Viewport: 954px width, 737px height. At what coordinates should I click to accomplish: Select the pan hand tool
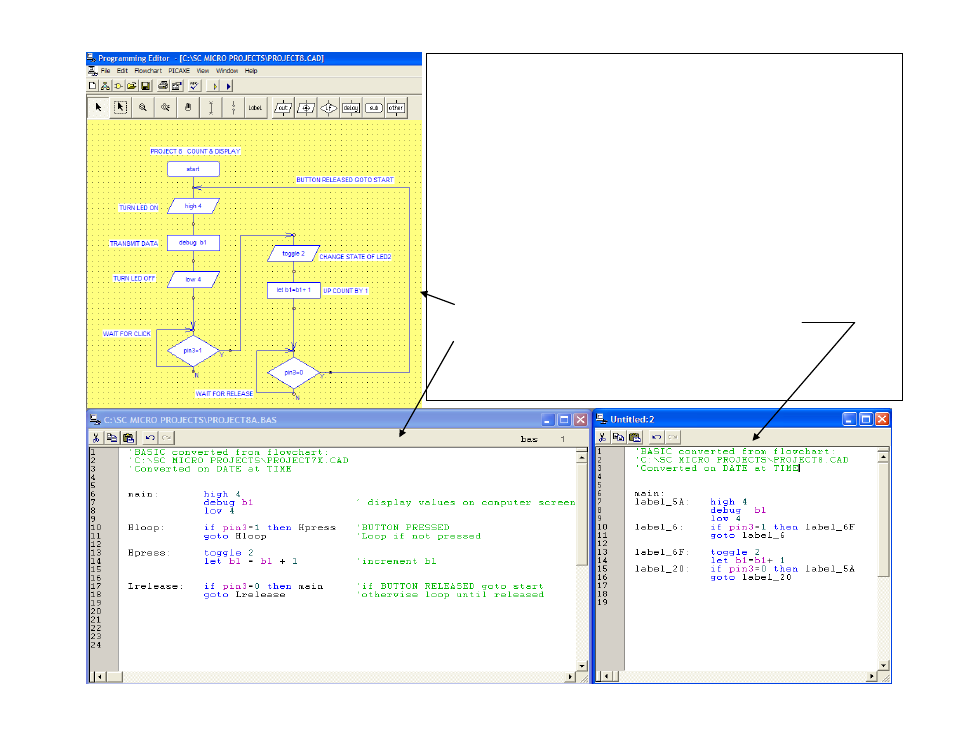pyautogui.click(x=188, y=108)
